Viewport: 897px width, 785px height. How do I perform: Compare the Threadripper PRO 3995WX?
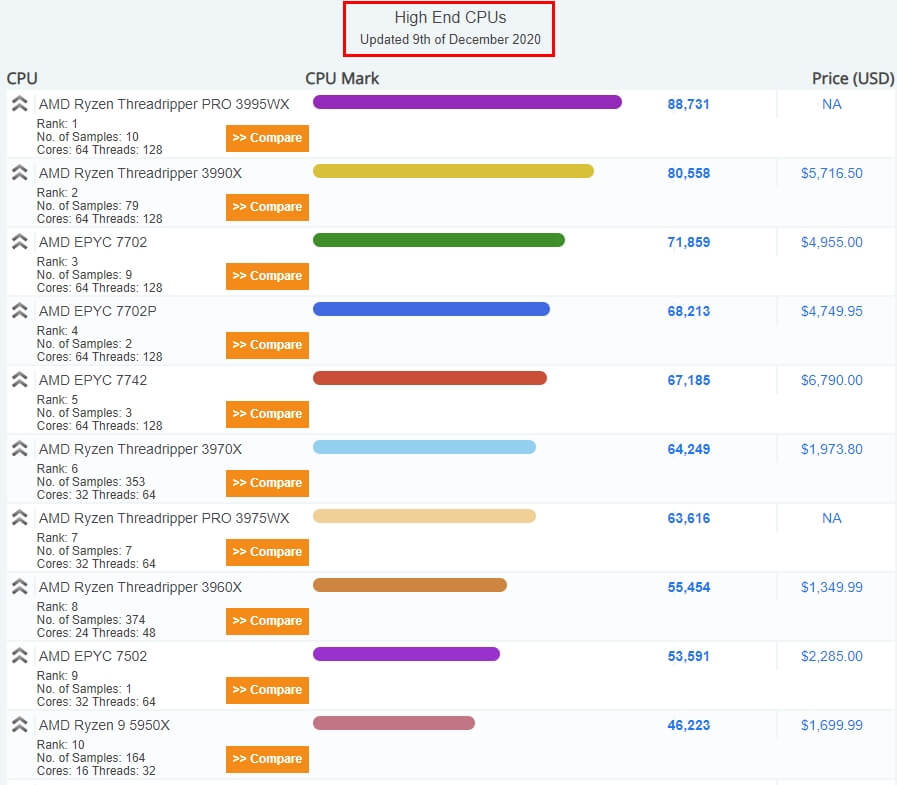[x=267, y=138]
